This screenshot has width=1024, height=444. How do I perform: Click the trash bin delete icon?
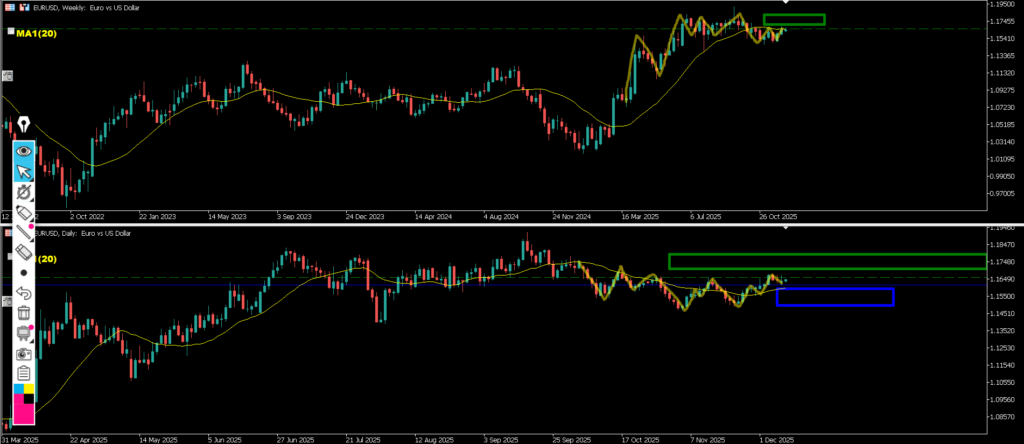pos(23,313)
